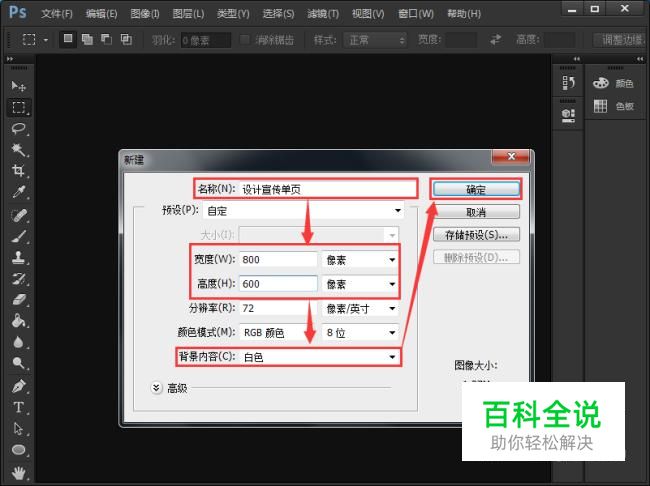The height and width of the screenshot is (486, 650).
Task: Open the 选择(S) menu
Action: coord(278,14)
